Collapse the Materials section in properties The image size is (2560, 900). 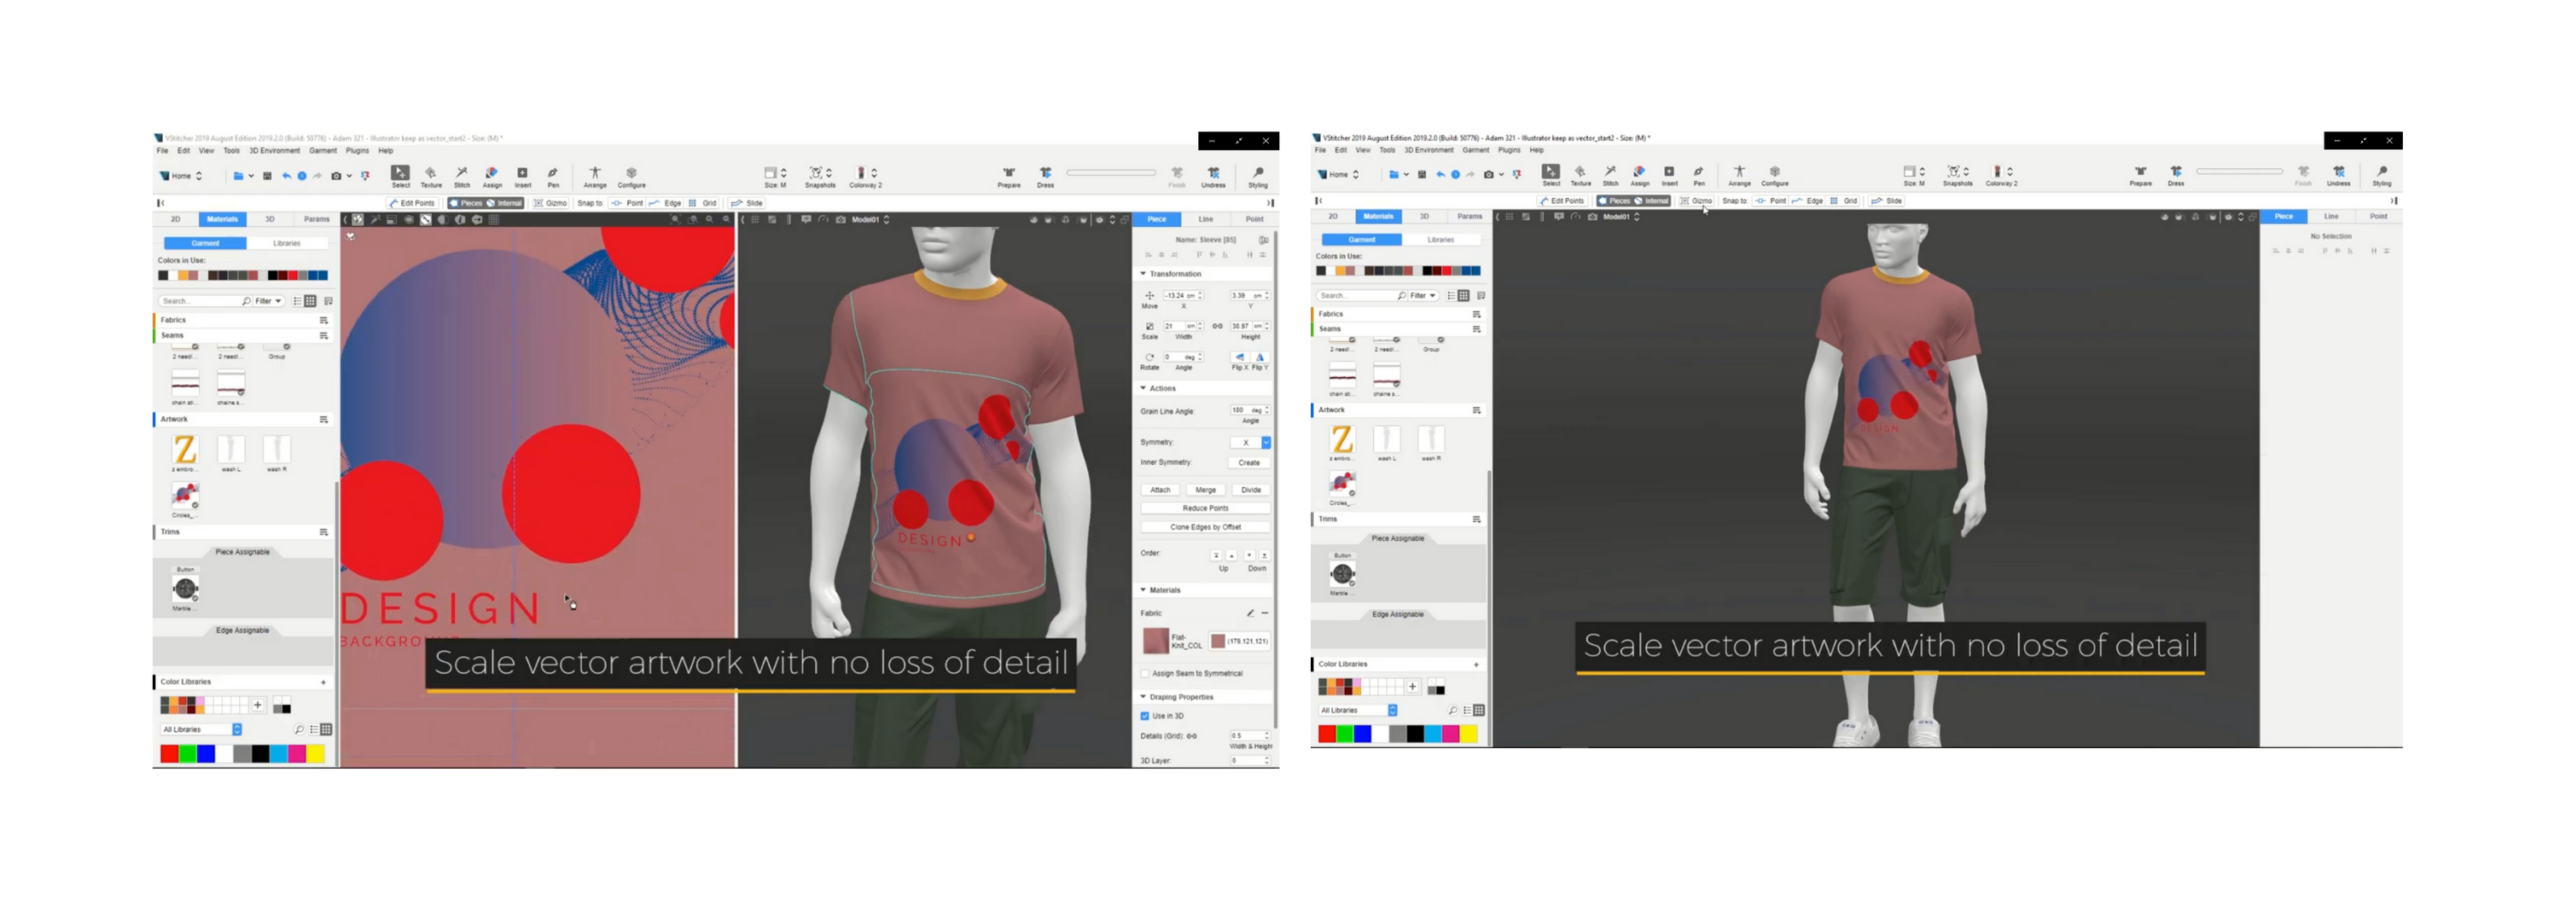point(1144,589)
